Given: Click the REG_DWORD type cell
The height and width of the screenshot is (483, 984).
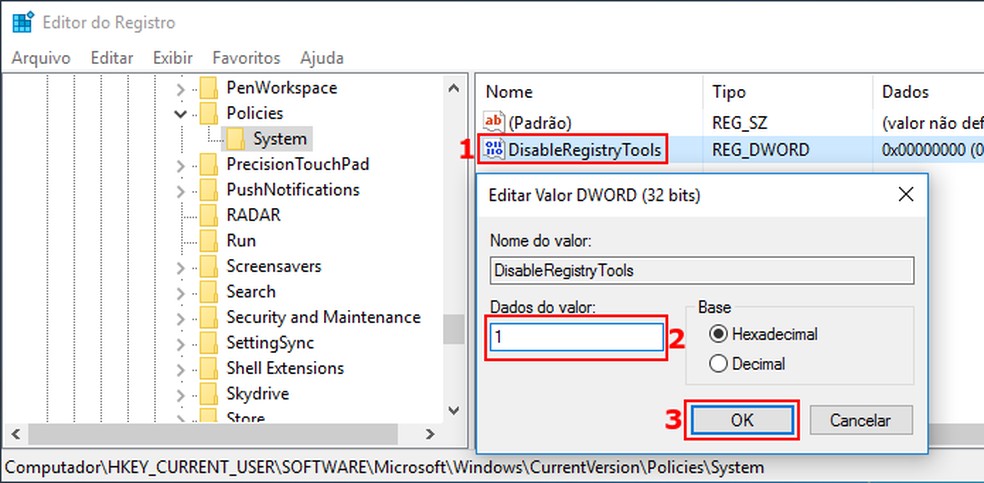Looking at the screenshot, I should (x=761, y=150).
